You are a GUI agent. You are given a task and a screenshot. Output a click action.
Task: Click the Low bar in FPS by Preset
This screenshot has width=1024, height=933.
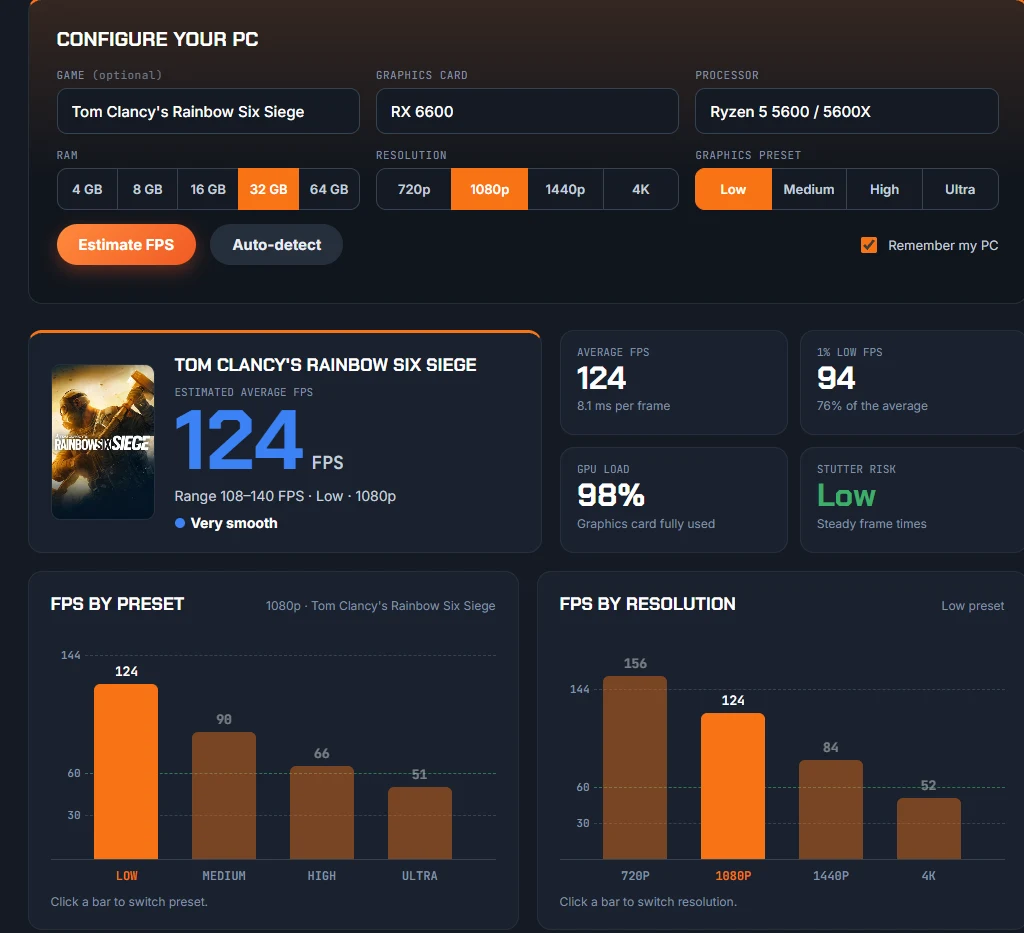(126, 771)
